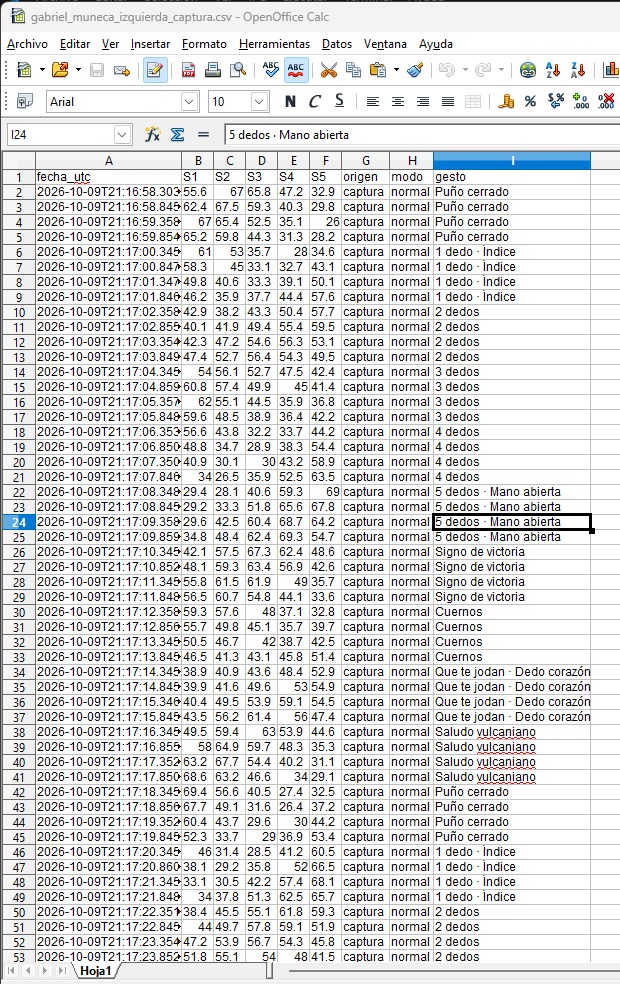Run spelling check ABC checkmark icon
The image size is (620, 984).
(271, 70)
